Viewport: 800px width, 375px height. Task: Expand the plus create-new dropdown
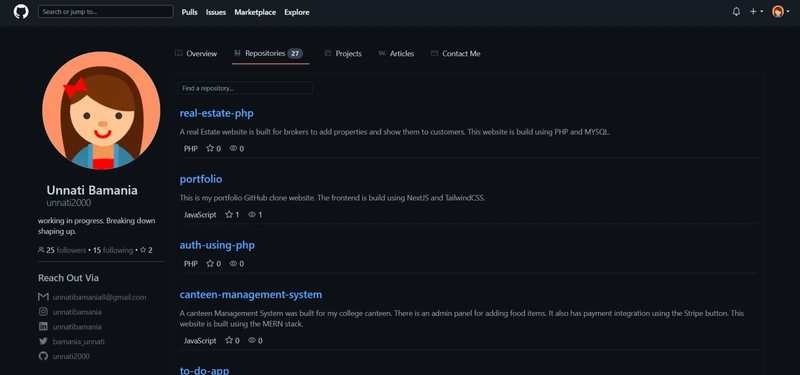(756, 12)
